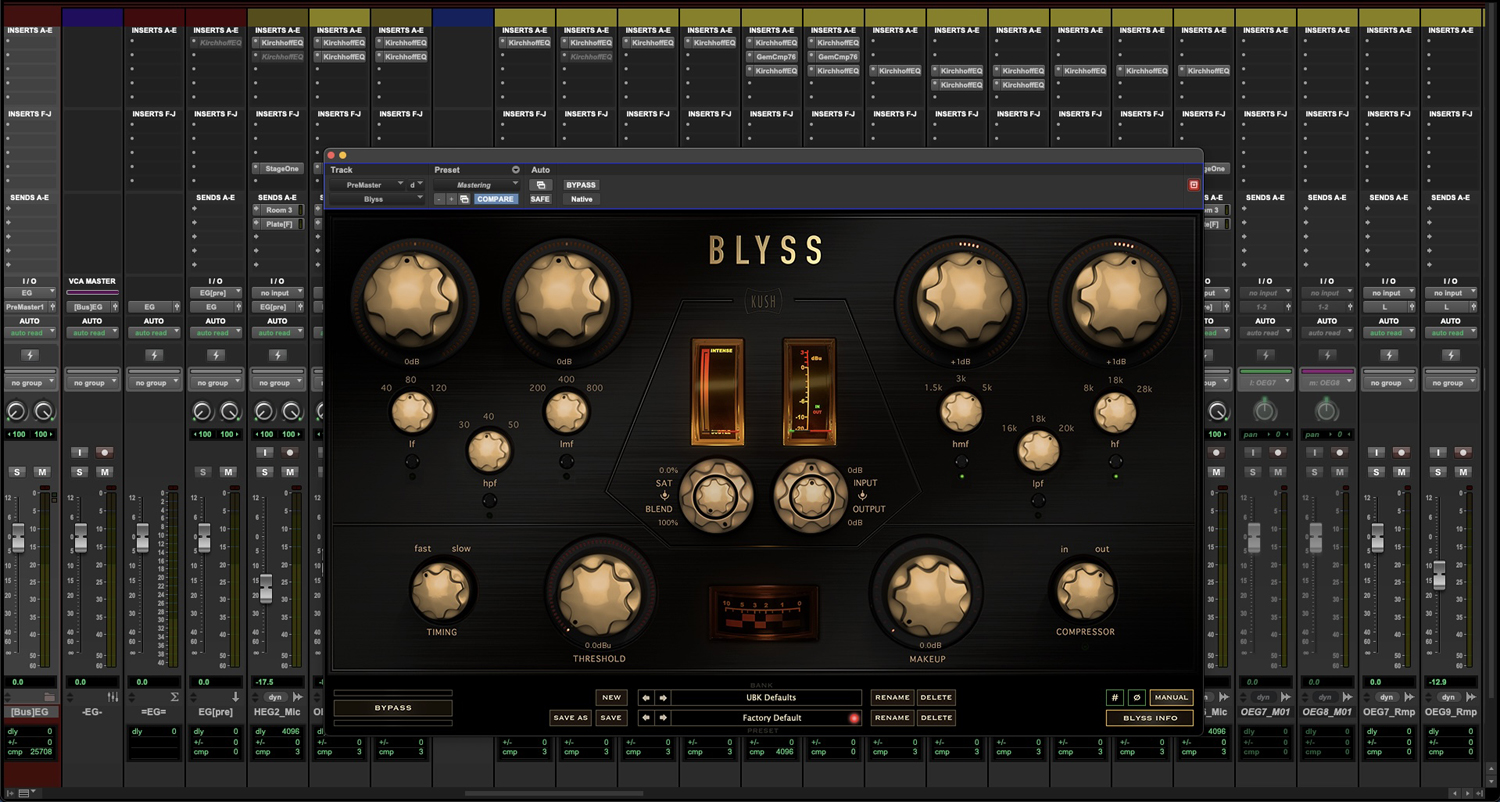
Task: Click the previous bank arrow beside UBK Defaults
Action: click(x=646, y=697)
